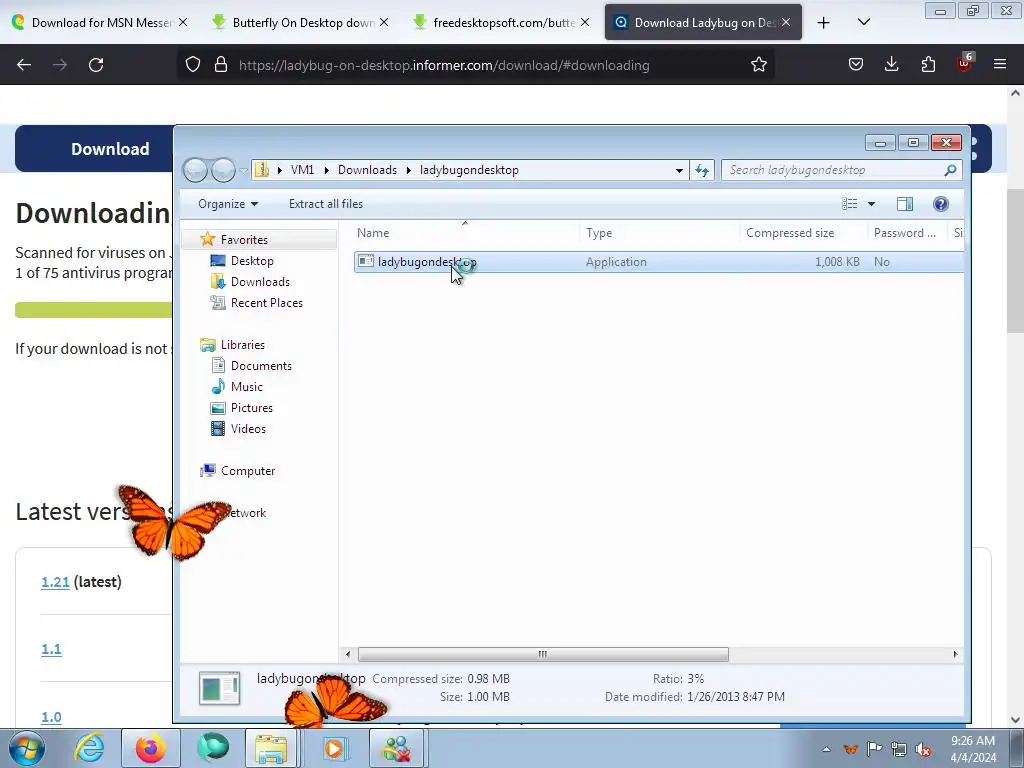Screen dimensions: 1024x768
Task: Open Firefox extensions puzzle icon
Action: coord(928,64)
